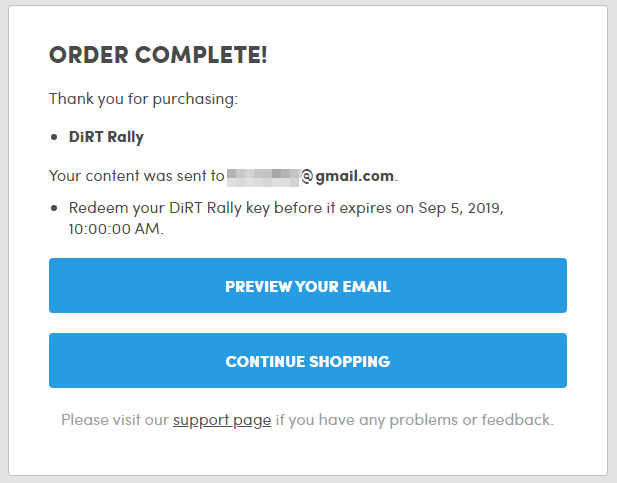Open the support page link
The image size is (617, 483).
(222, 420)
